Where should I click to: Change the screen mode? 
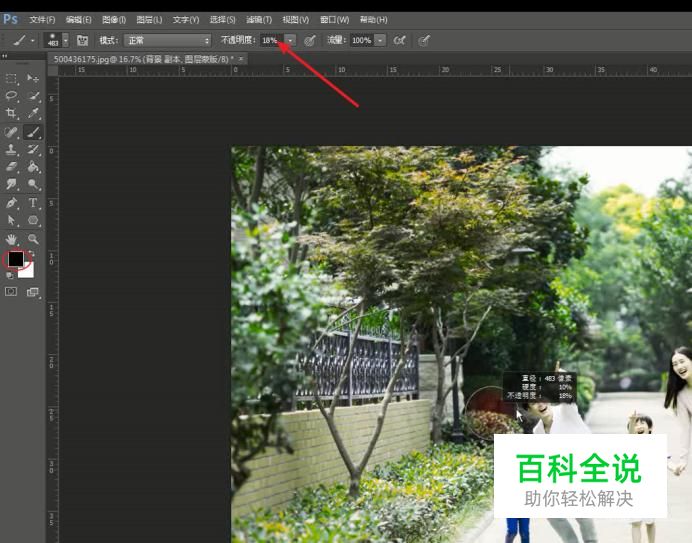33,292
